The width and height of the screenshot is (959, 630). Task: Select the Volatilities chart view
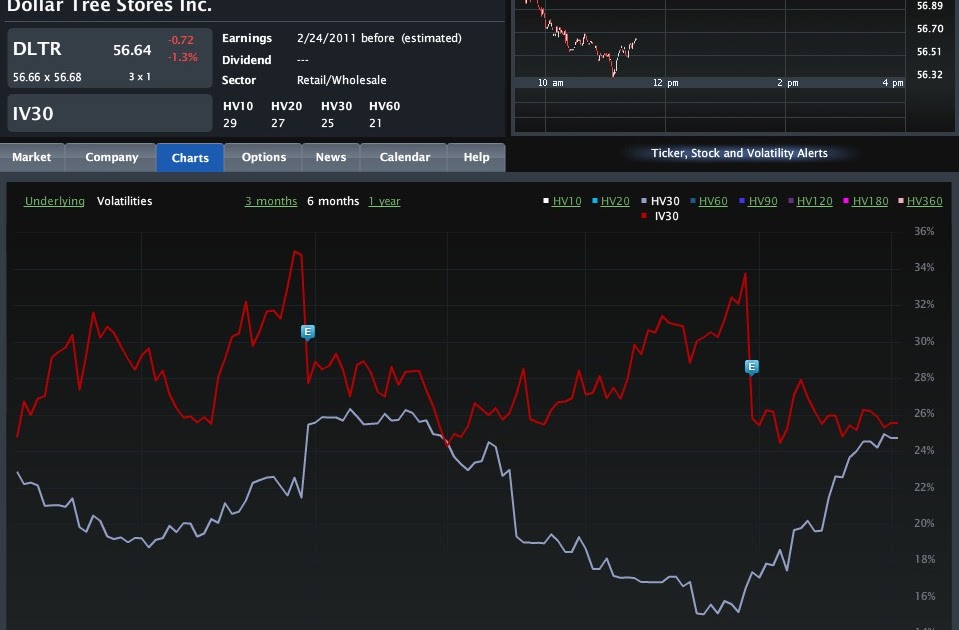(125, 201)
